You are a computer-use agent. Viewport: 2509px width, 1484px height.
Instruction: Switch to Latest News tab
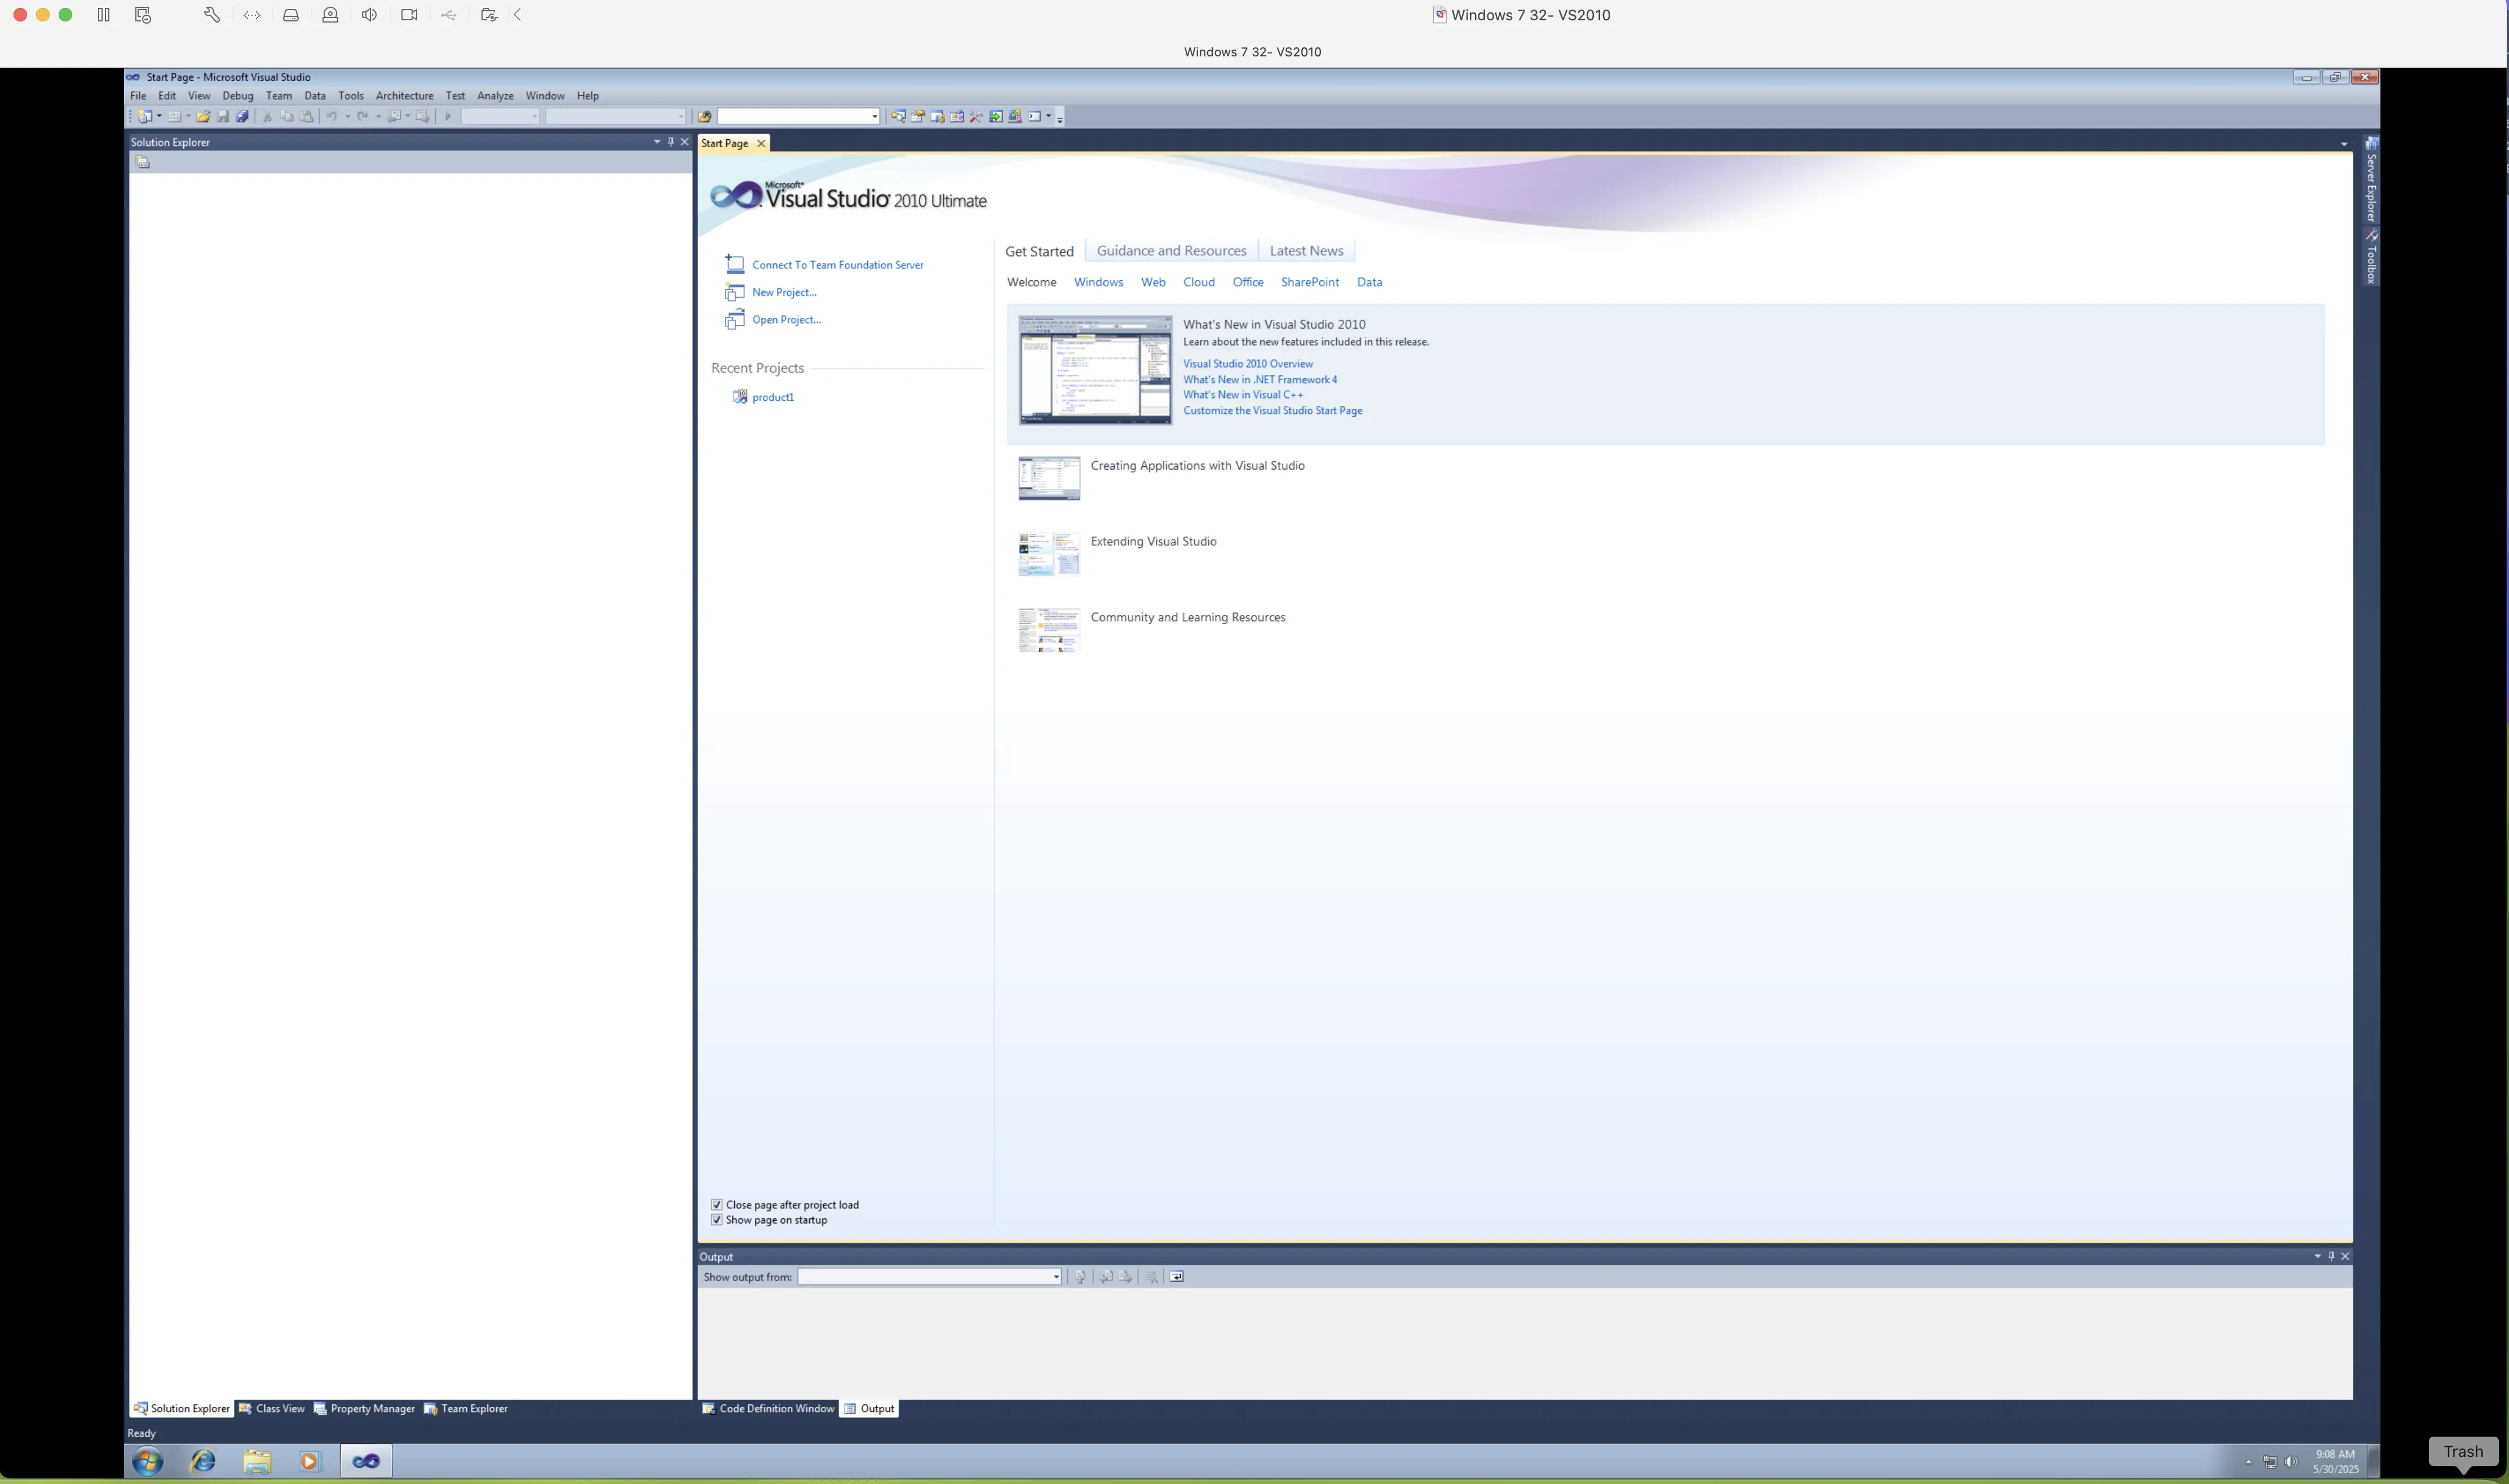(1306, 251)
